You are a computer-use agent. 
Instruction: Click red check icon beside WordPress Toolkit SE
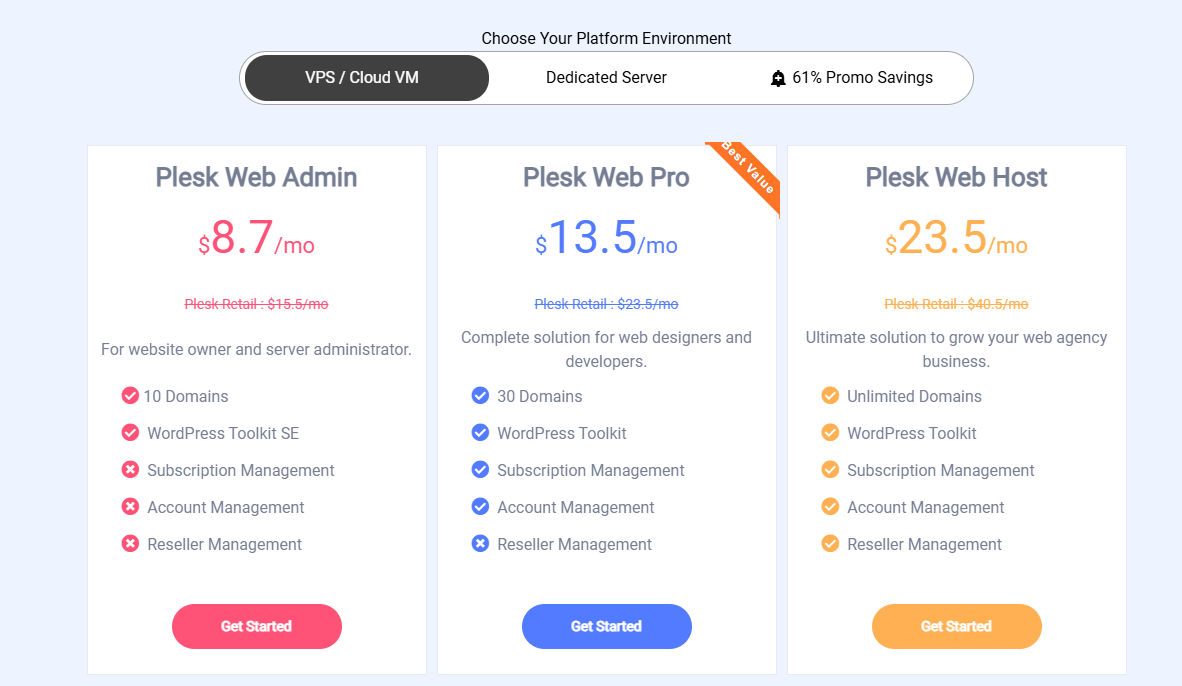[130, 433]
